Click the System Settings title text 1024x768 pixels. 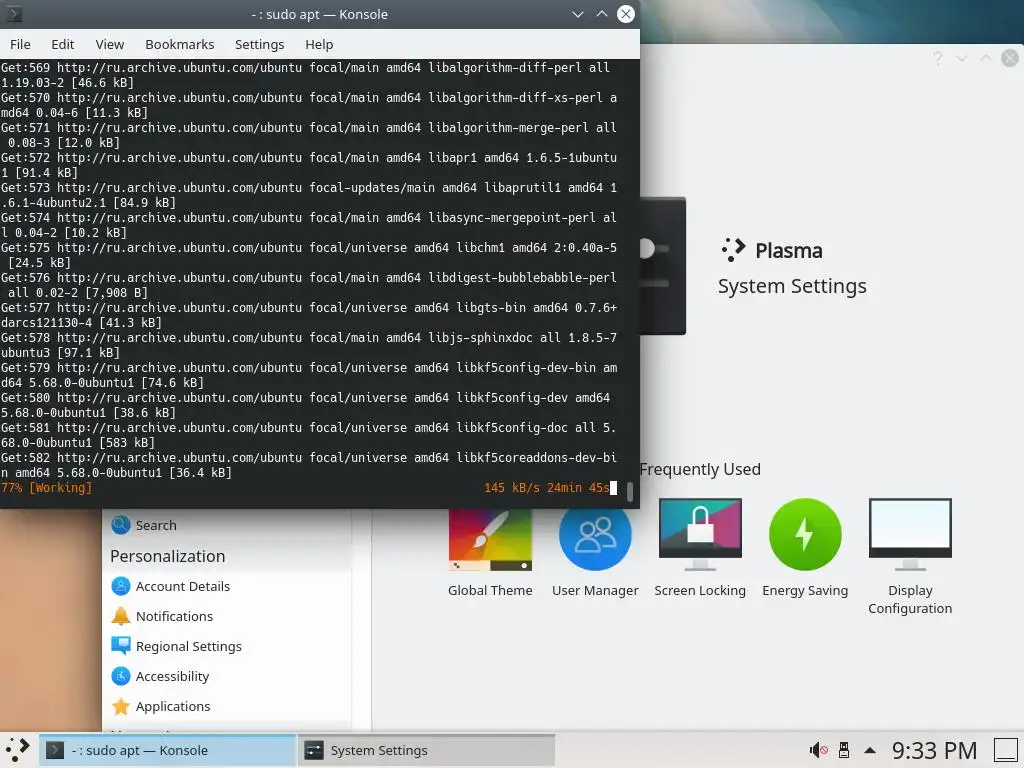click(792, 286)
